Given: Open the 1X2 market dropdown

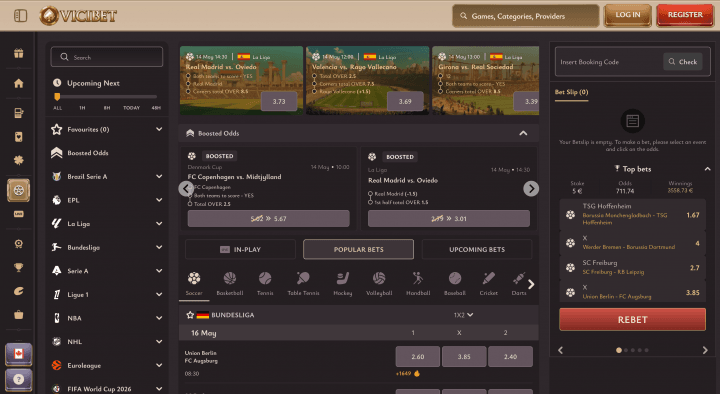Looking at the screenshot, I should tap(463, 315).
